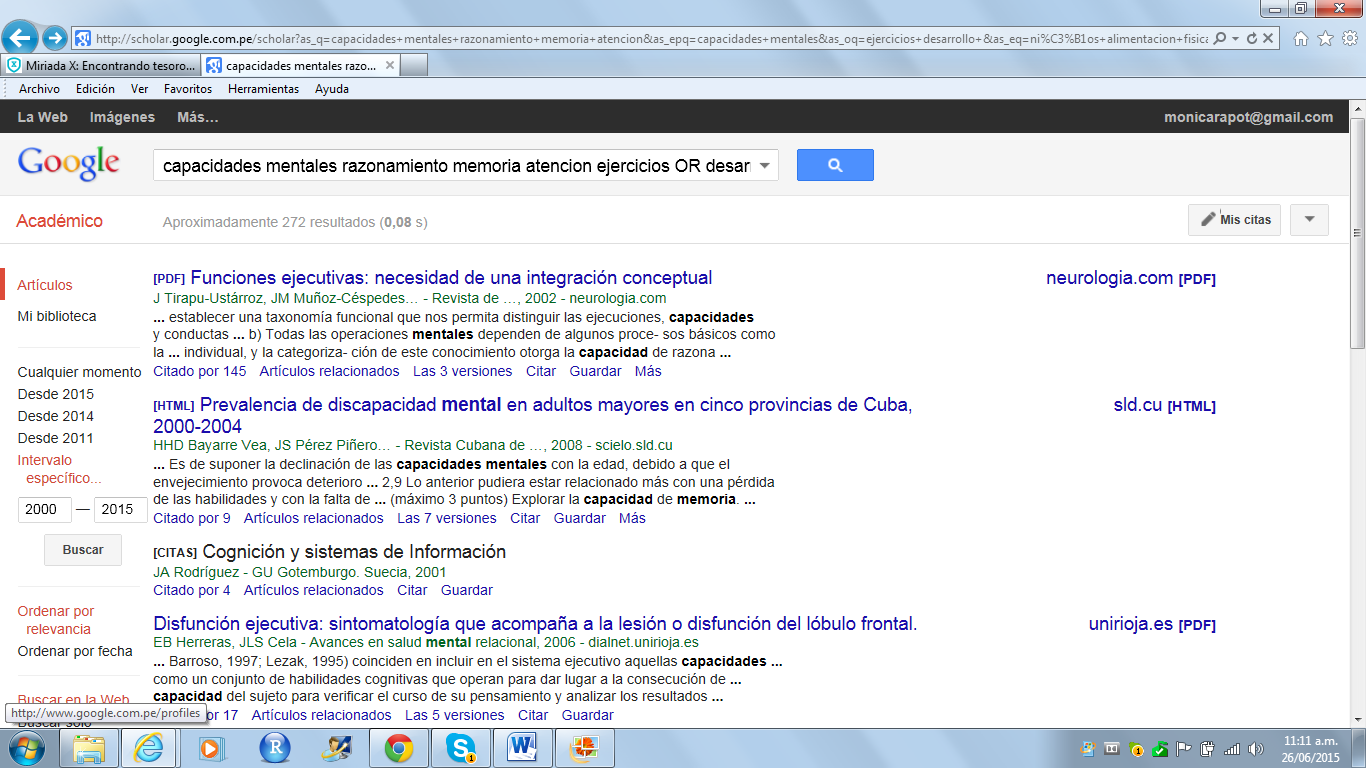Filter by Cualquier momento

pos(79,372)
